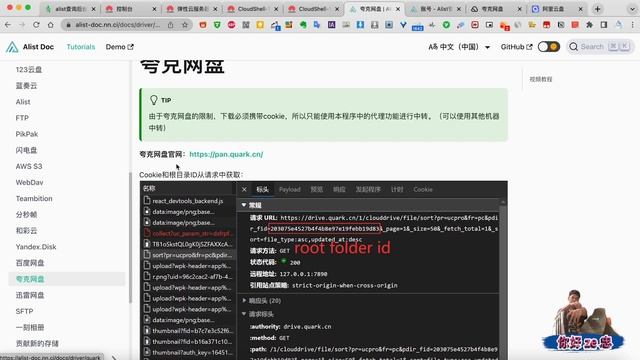640x360 pixels.
Task: Click the sidebar vertical scrollbar
Action: click(x=131, y=238)
